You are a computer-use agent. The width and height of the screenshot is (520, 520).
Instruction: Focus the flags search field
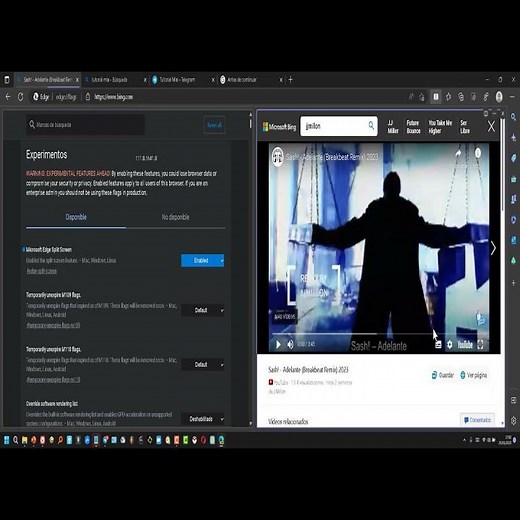tap(85, 125)
